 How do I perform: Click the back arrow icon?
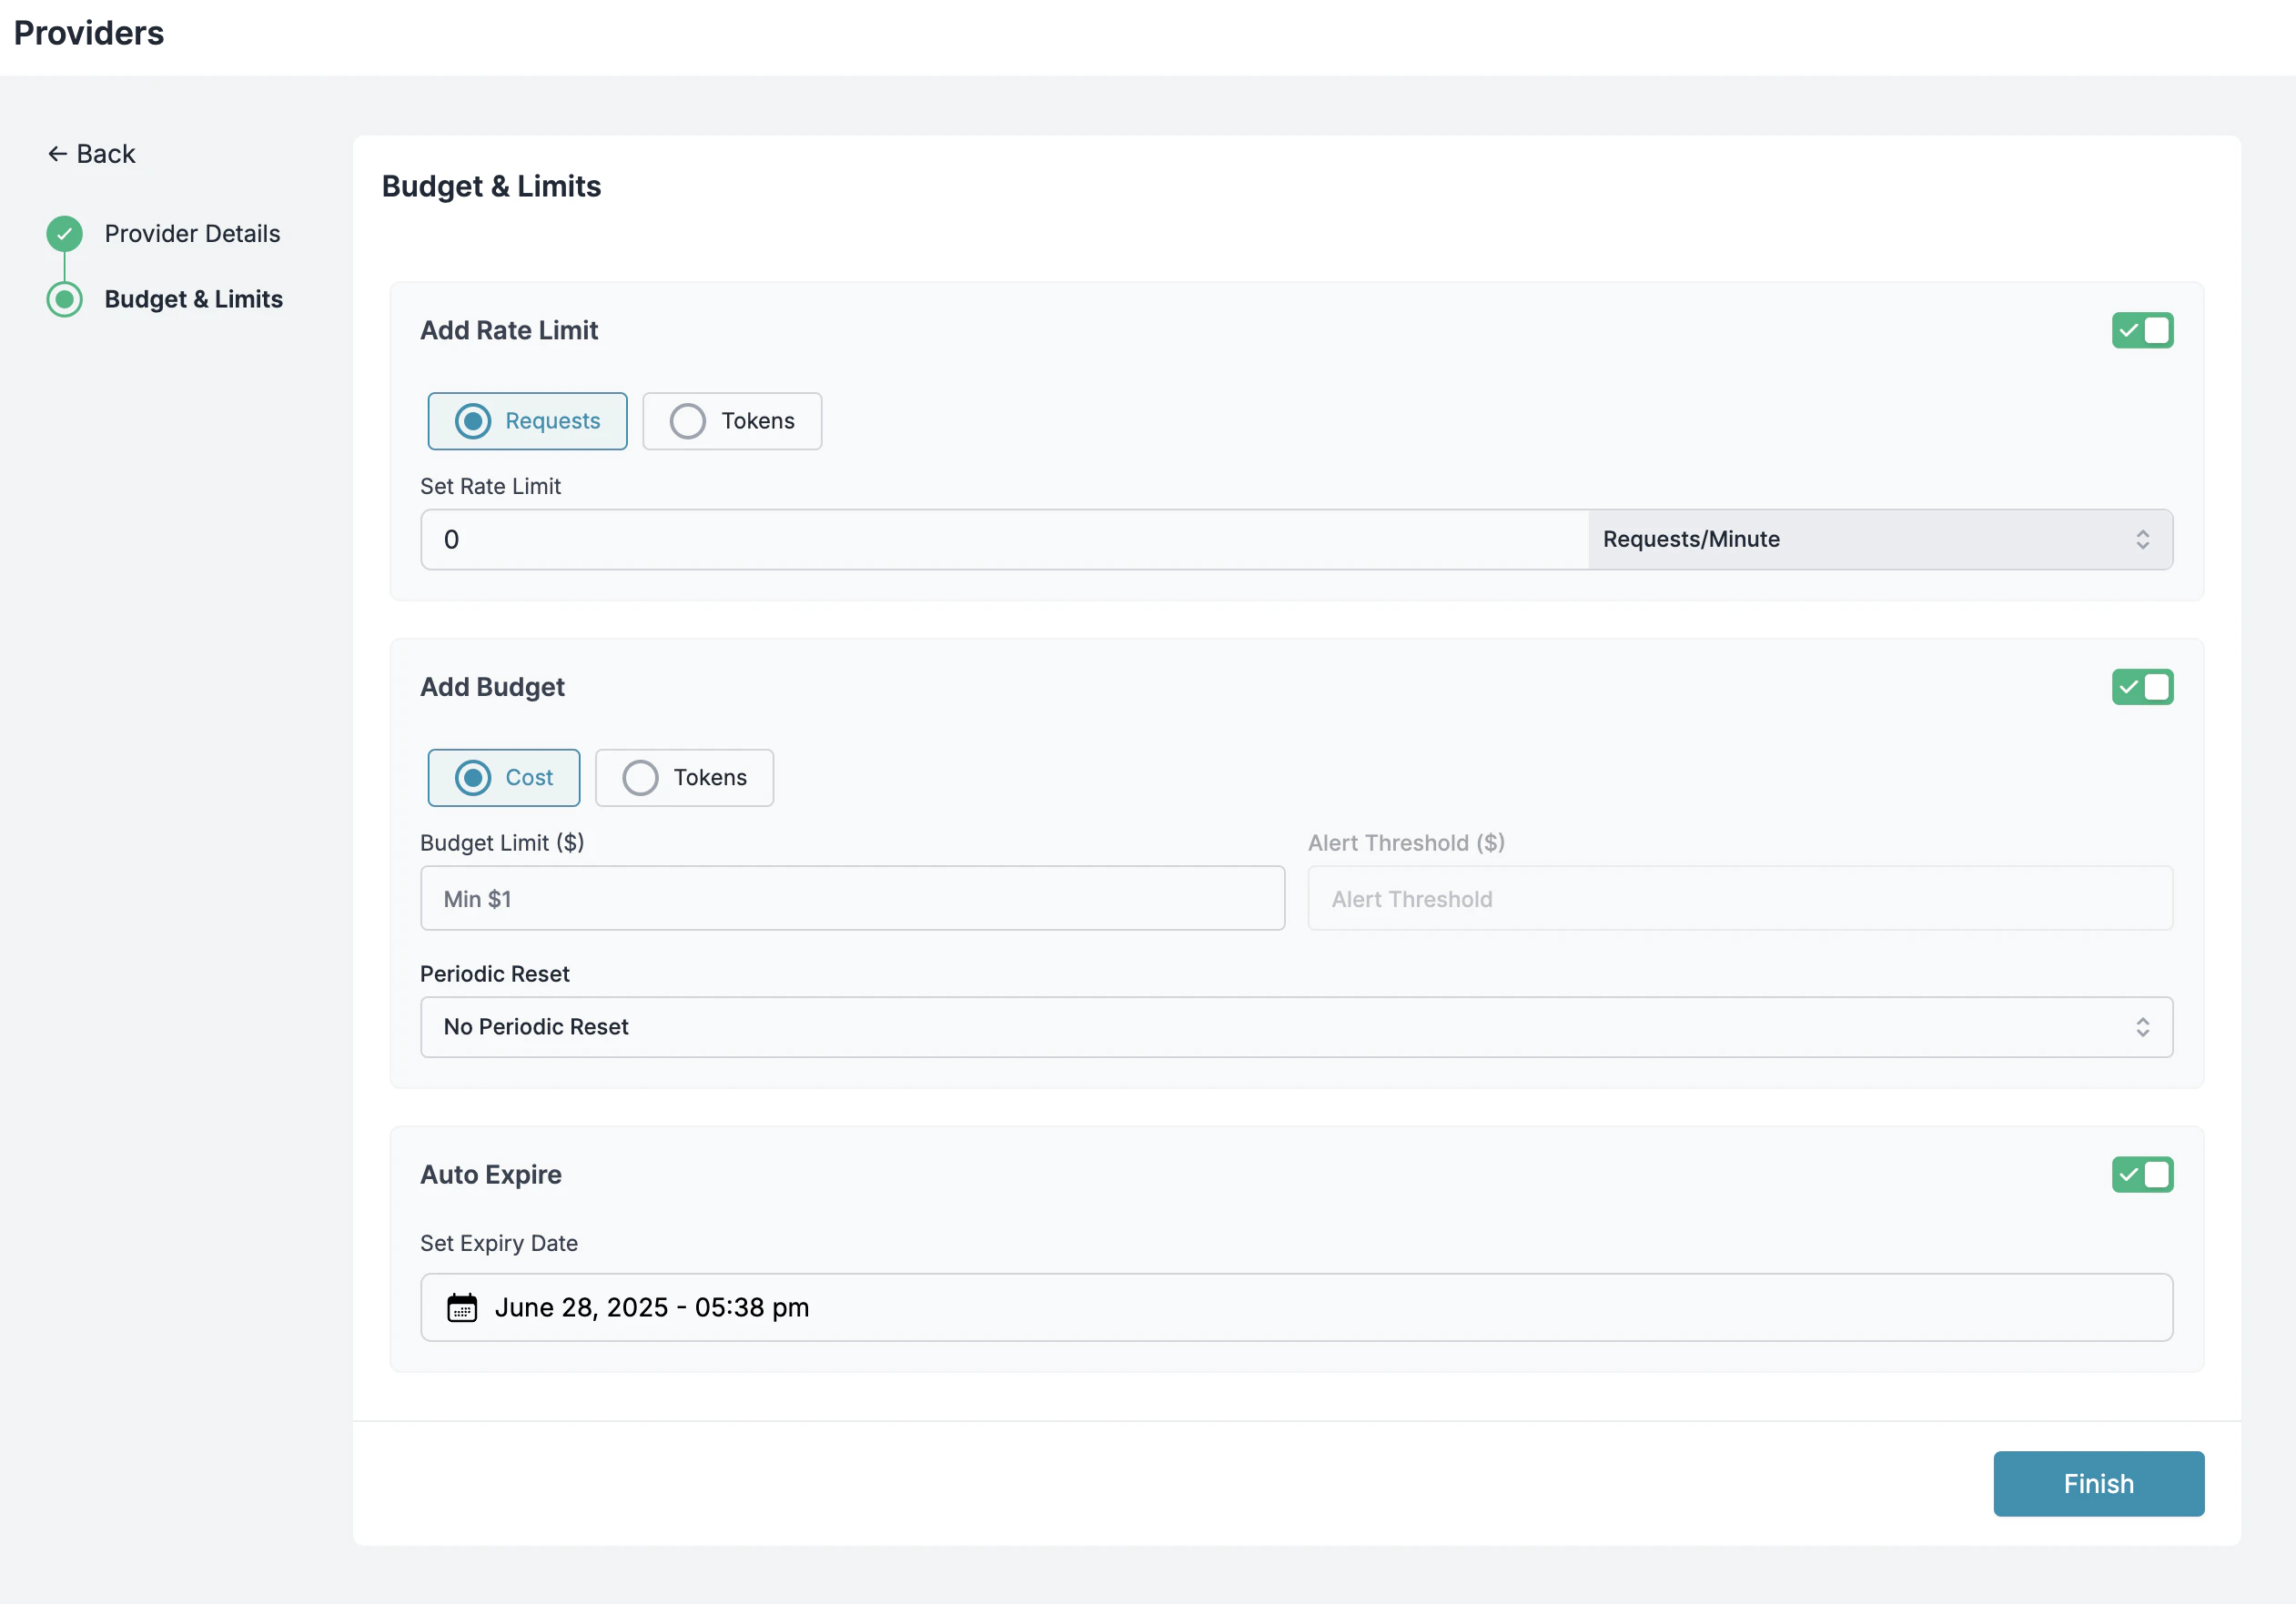point(57,153)
